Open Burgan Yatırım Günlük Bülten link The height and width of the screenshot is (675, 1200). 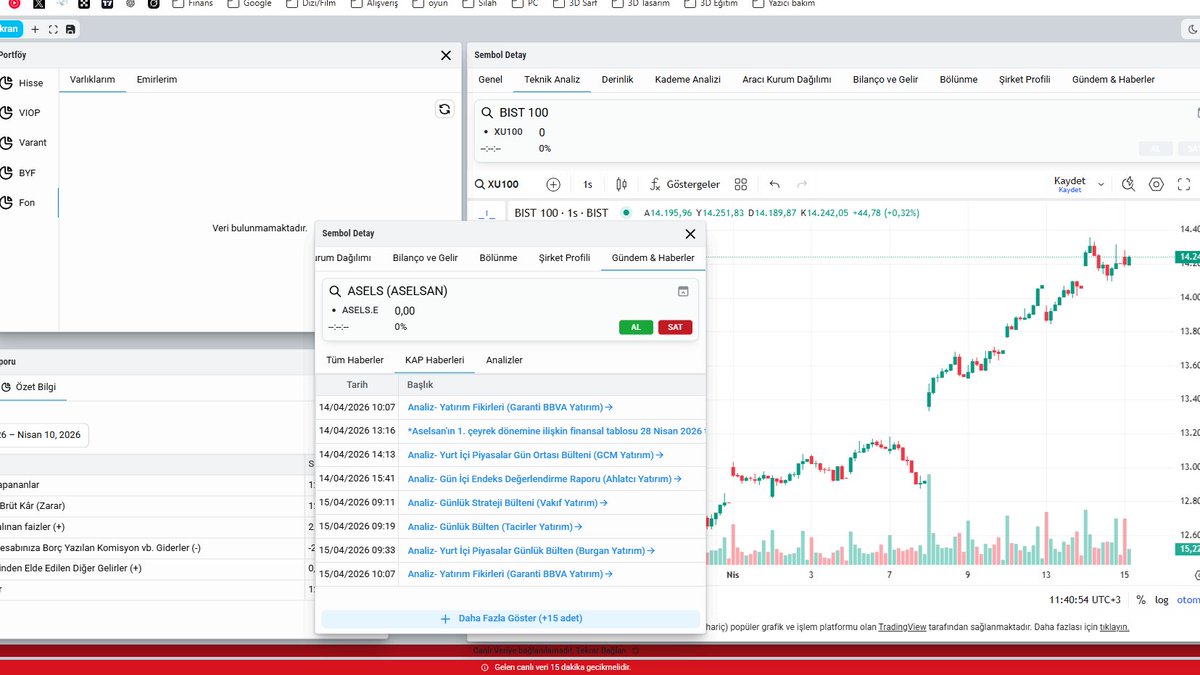(x=532, y=551)
